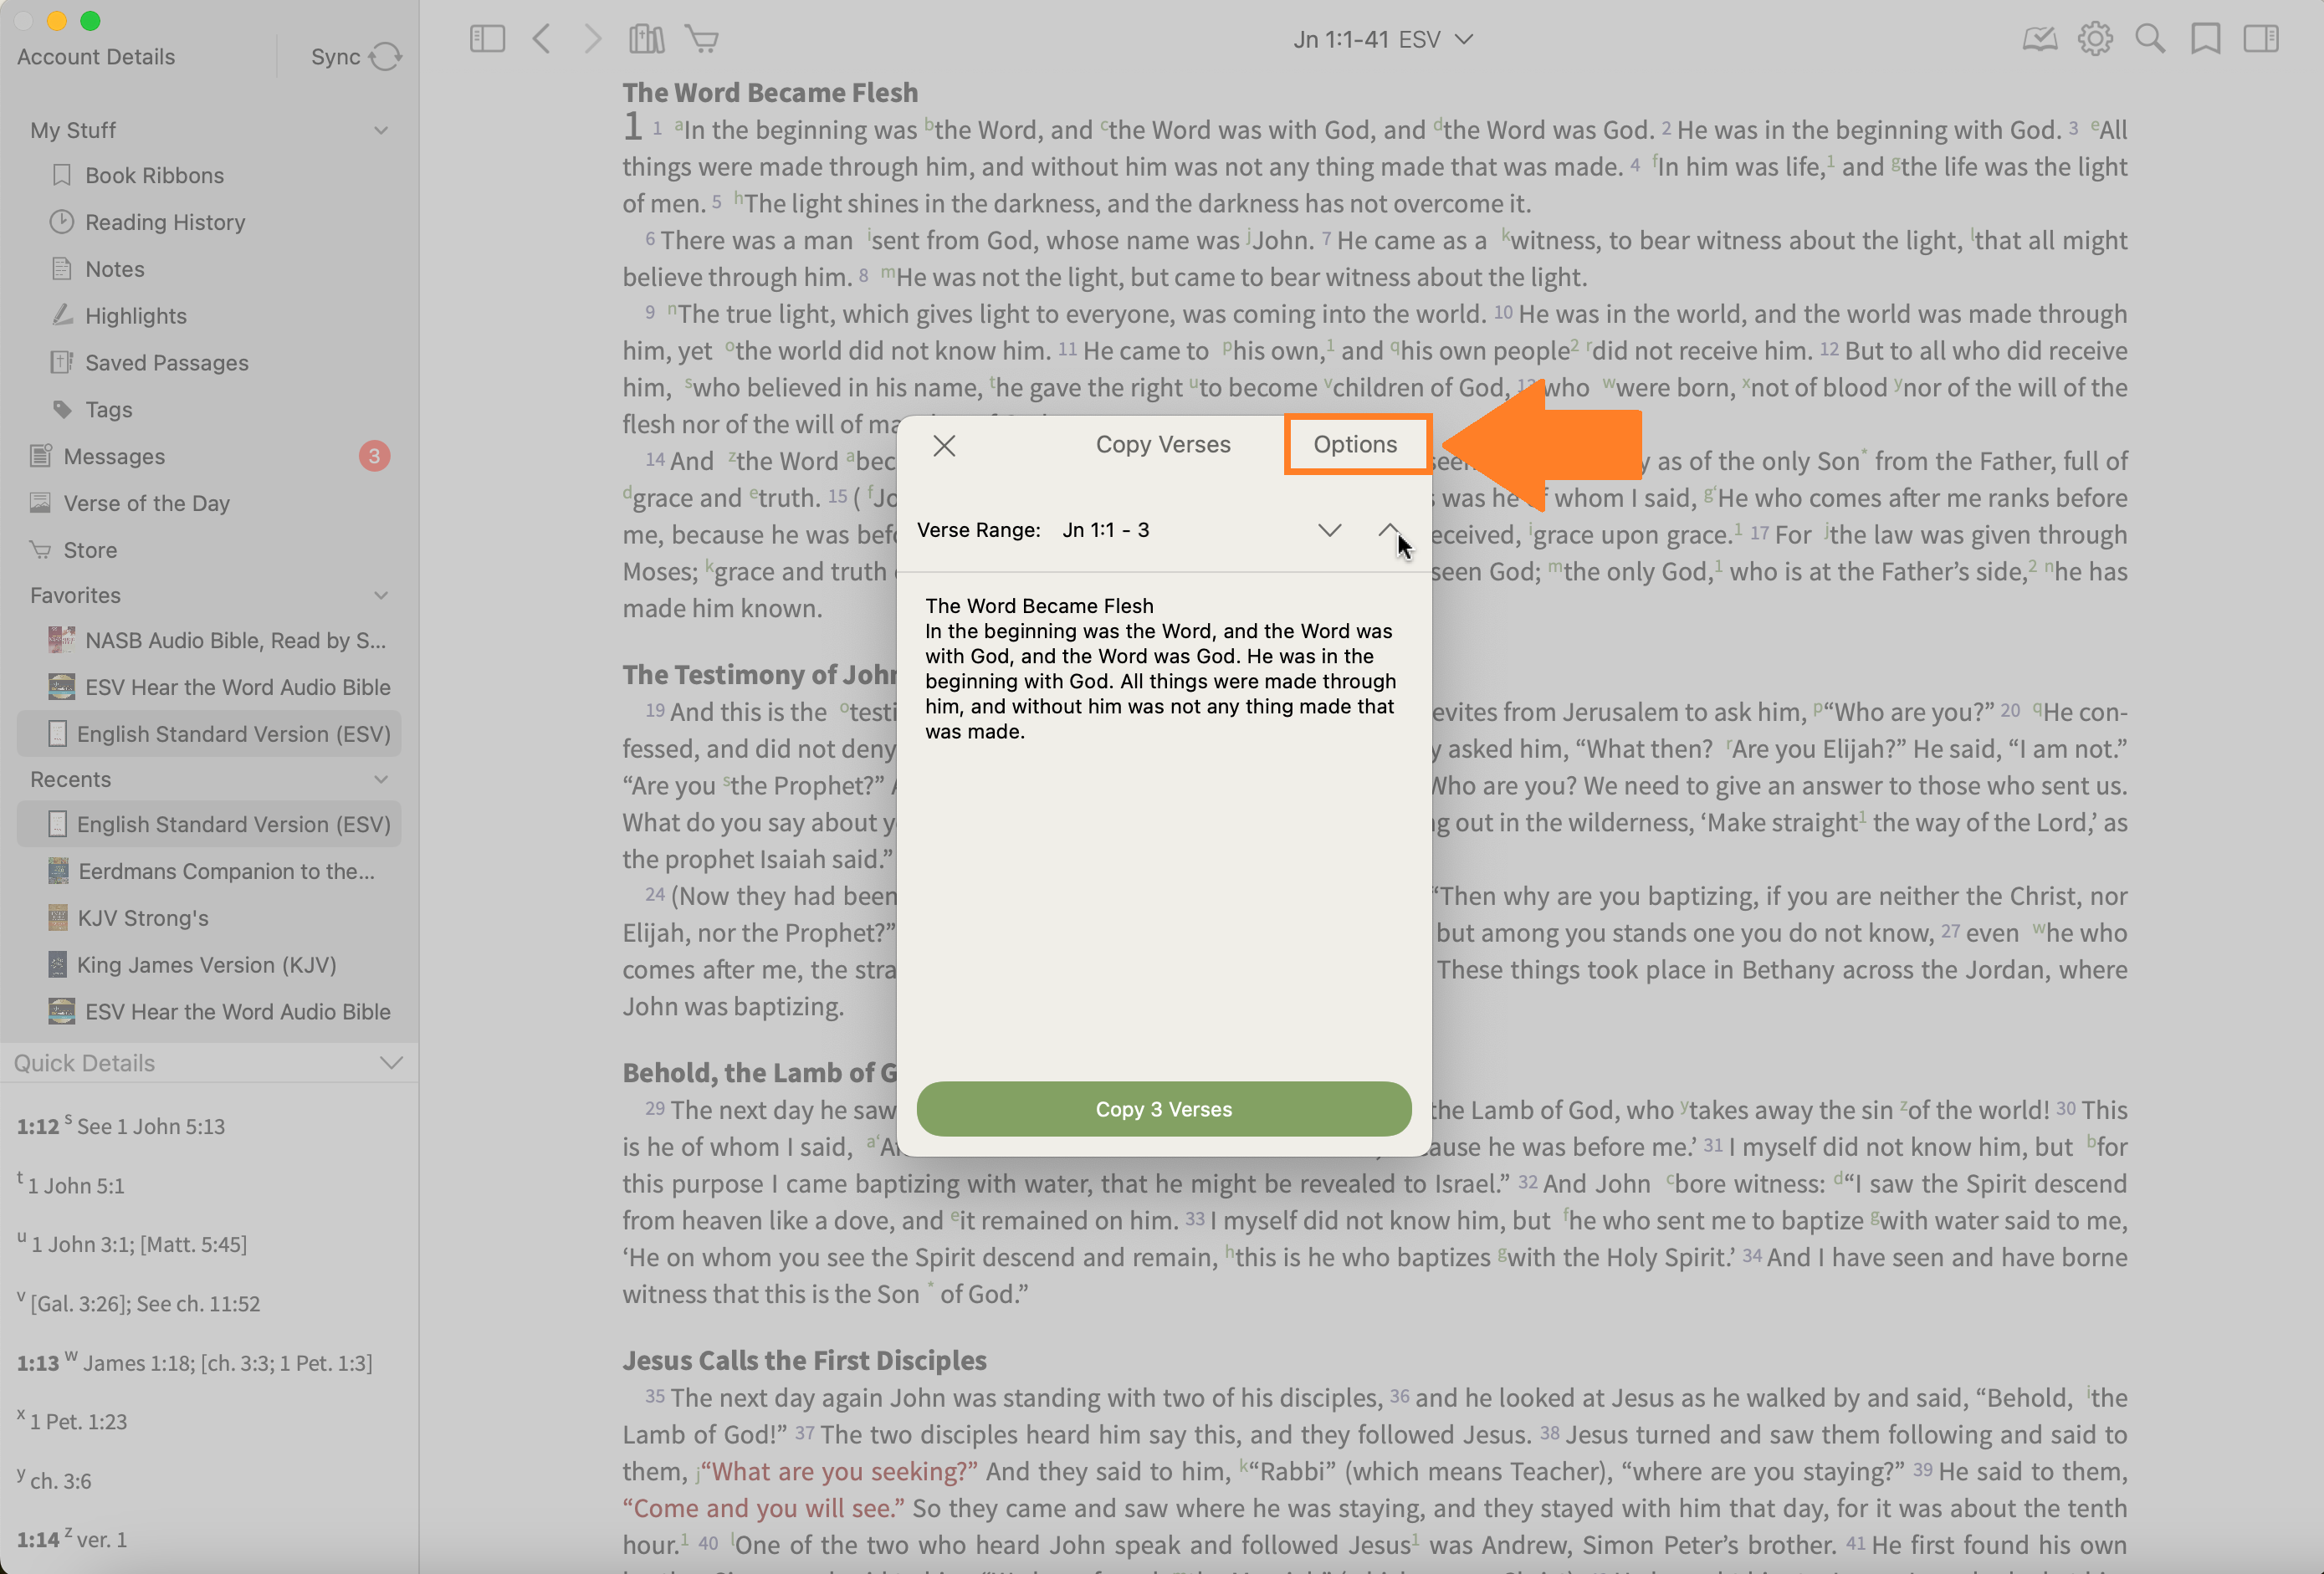2324x1574 pixels.
Task: Select KJV Strong's in Recents
Action: tap(143, 917)
